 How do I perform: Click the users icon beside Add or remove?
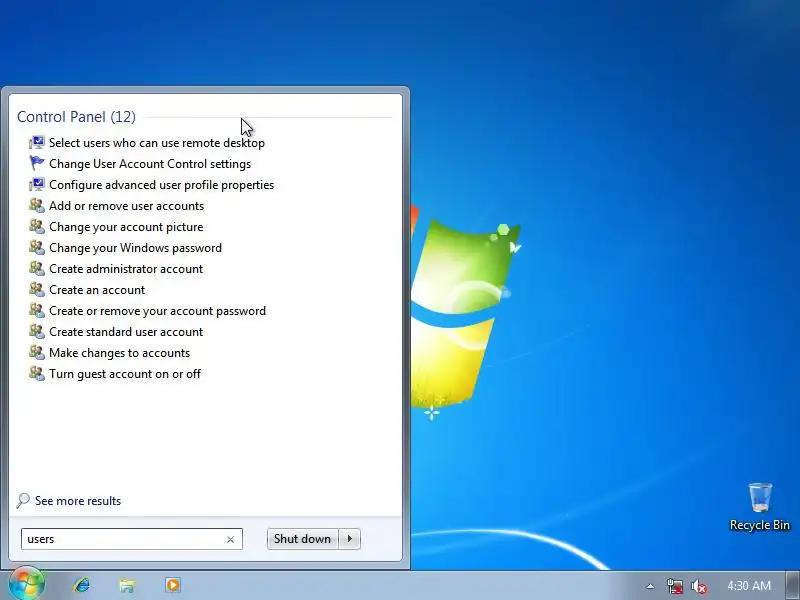point(37,205)
